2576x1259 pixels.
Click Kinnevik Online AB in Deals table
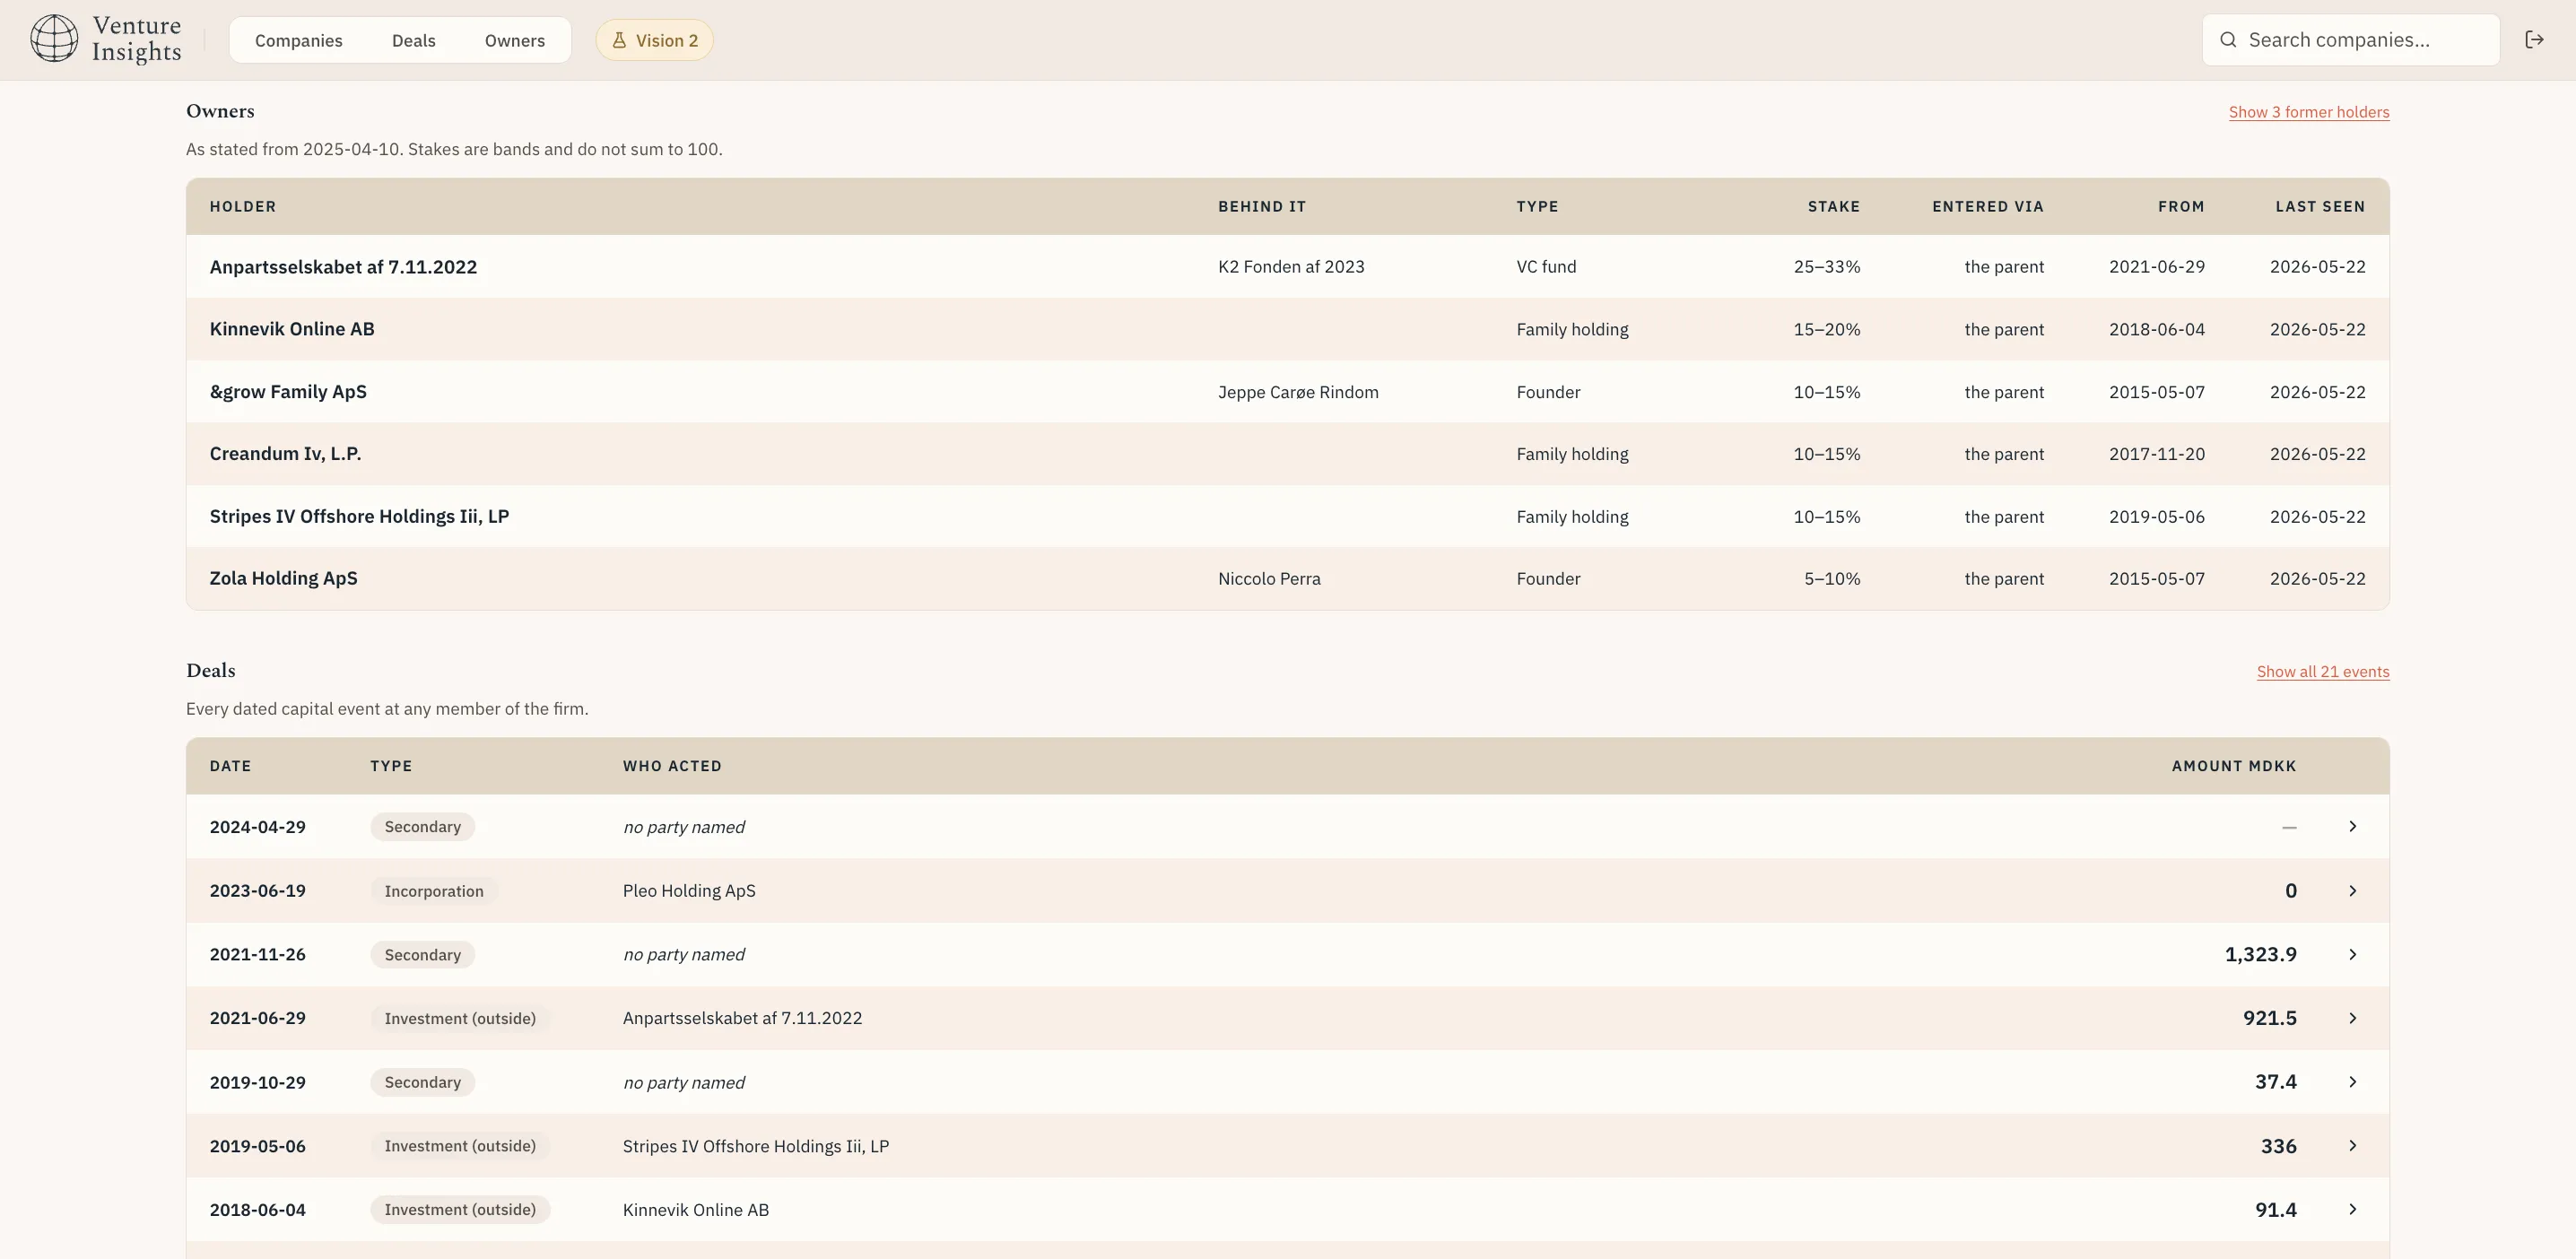(x=696, y=1210)
